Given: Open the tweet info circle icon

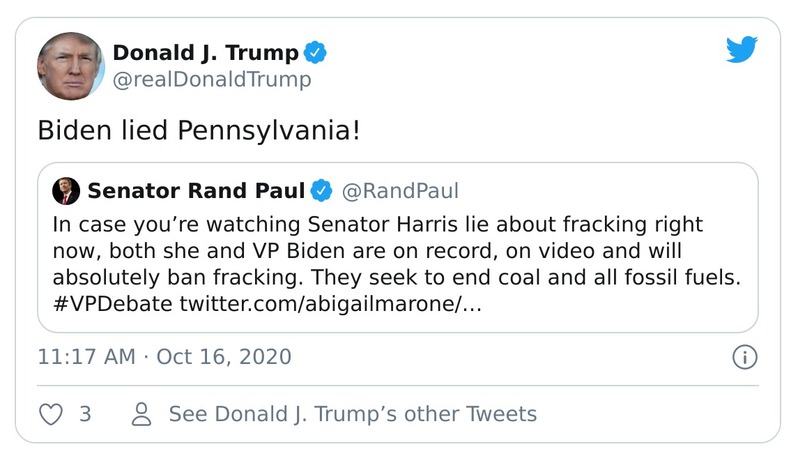Looking at the screenshot, I should [x=744, y=356].
